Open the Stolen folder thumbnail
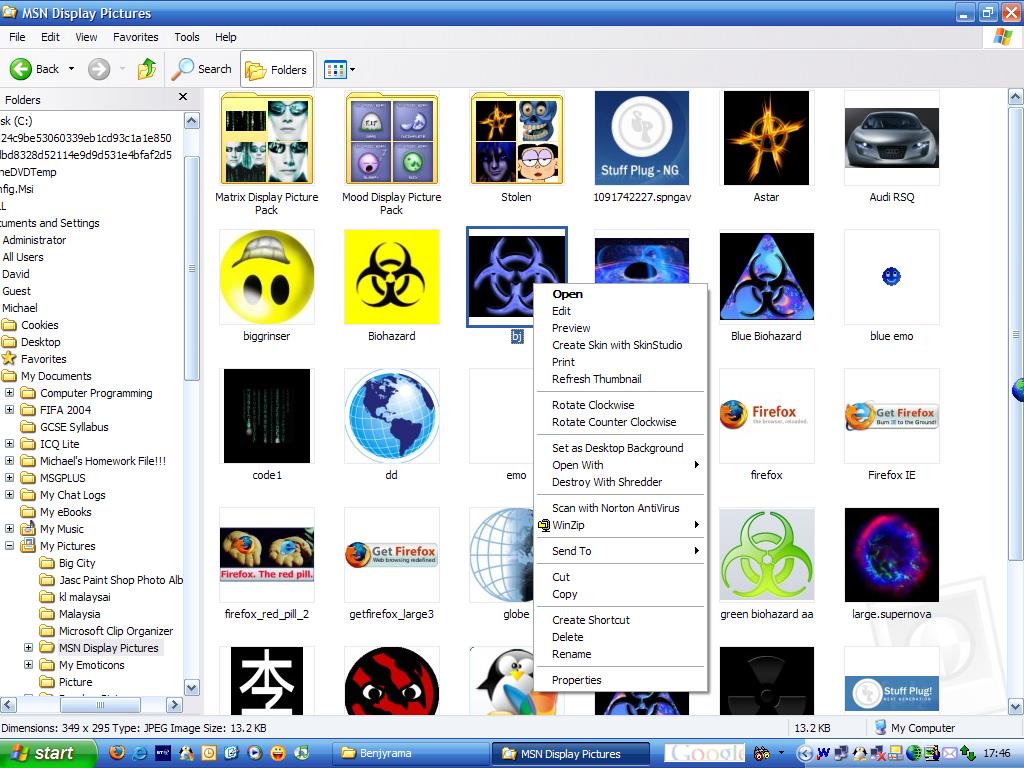 (x=516, y=139)
